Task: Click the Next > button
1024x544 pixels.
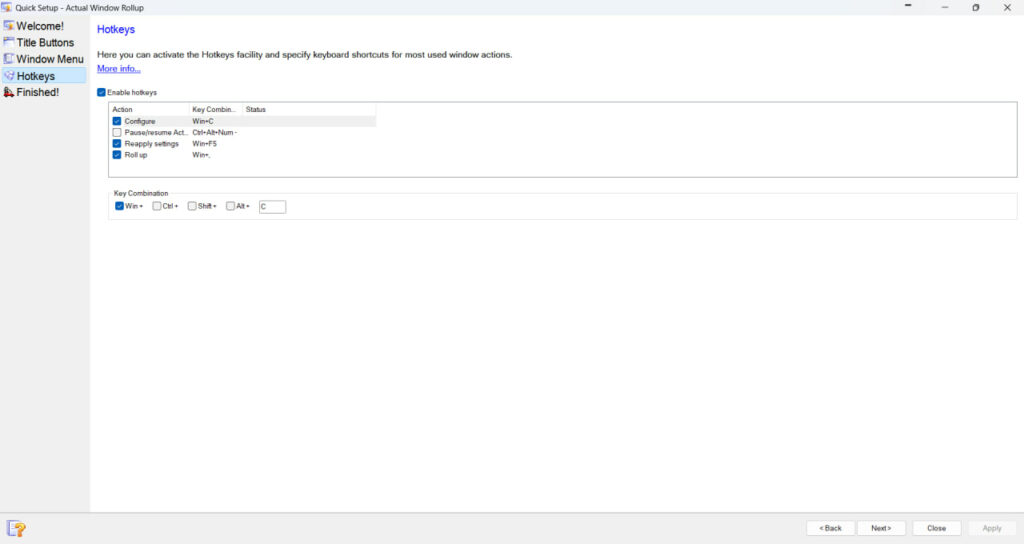Action: (881, 528)
